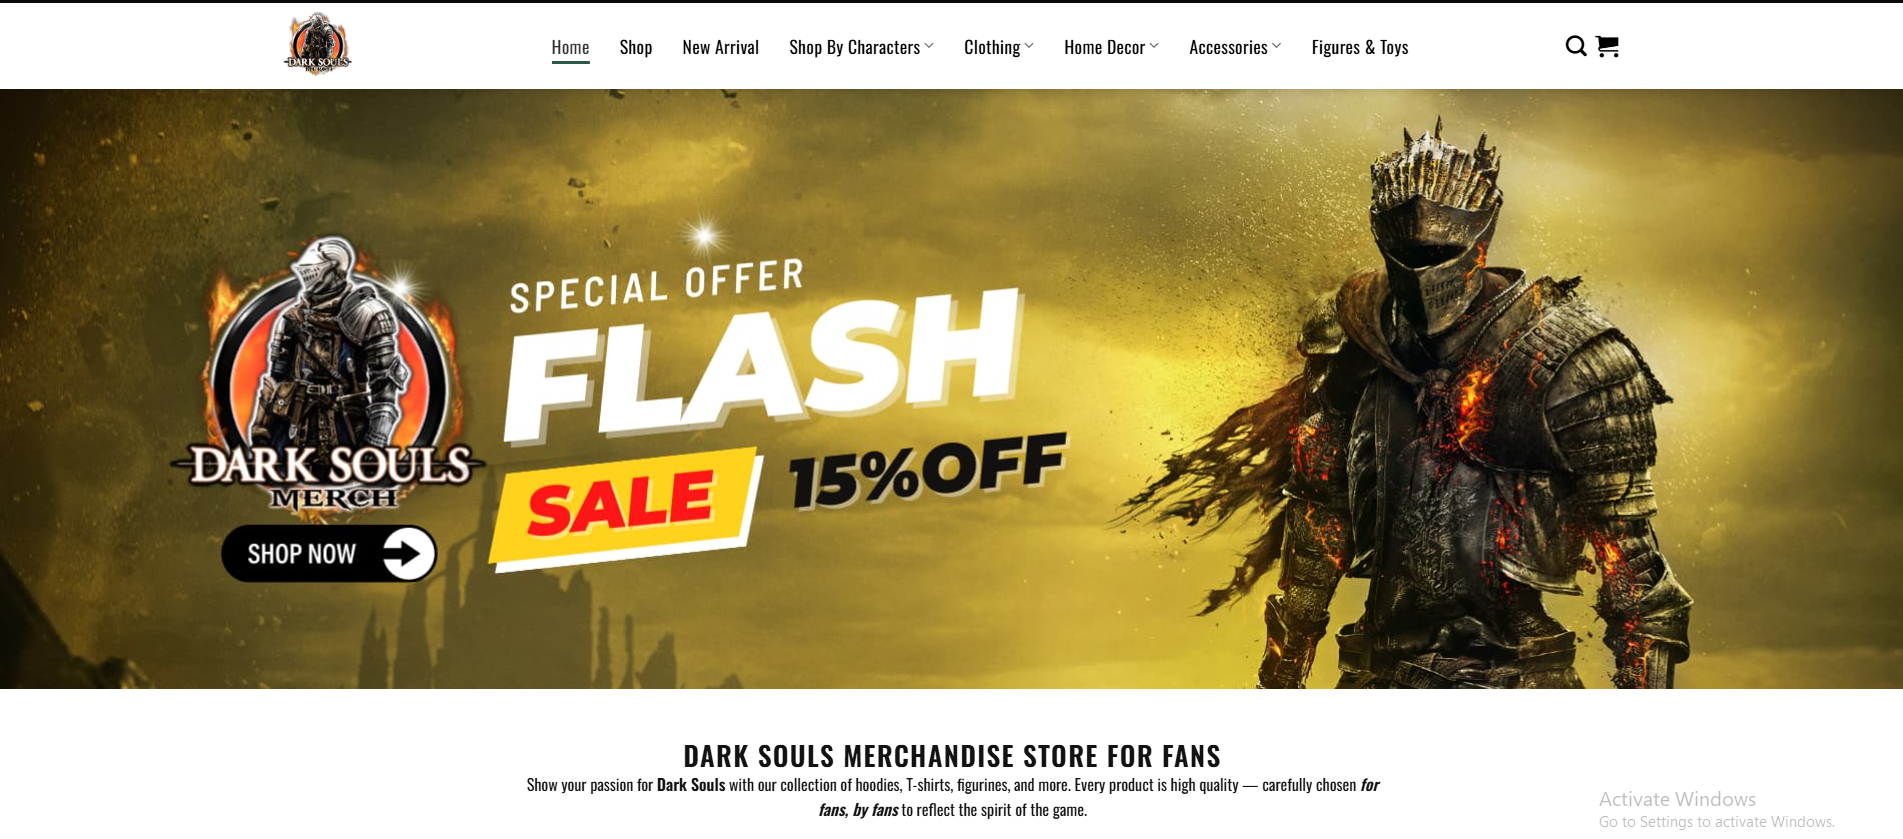Expand the Clothing dropdown chevron
Viewport: 1903px width, 839px height.
[1029, 46]
